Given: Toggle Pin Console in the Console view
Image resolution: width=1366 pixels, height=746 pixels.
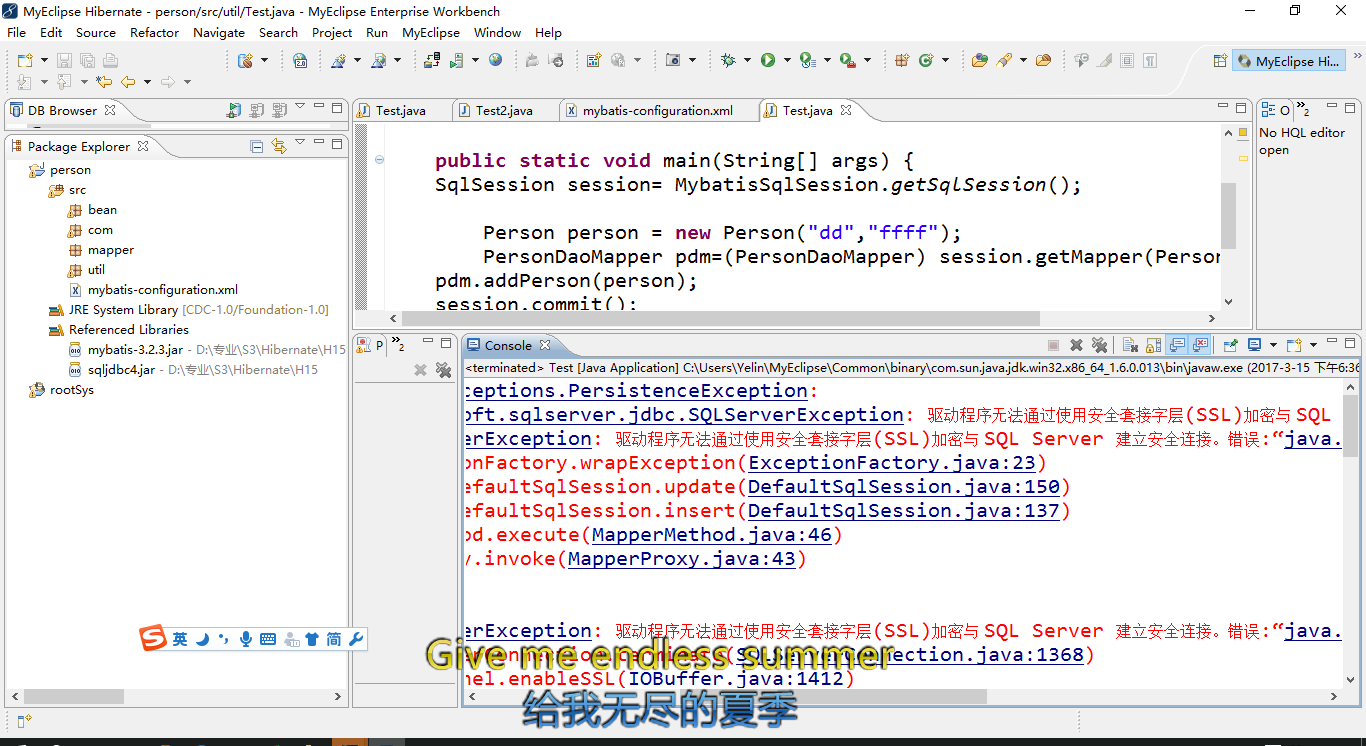Looking at the screenshot, I should pyautogui.click(x=1228, y=344).
